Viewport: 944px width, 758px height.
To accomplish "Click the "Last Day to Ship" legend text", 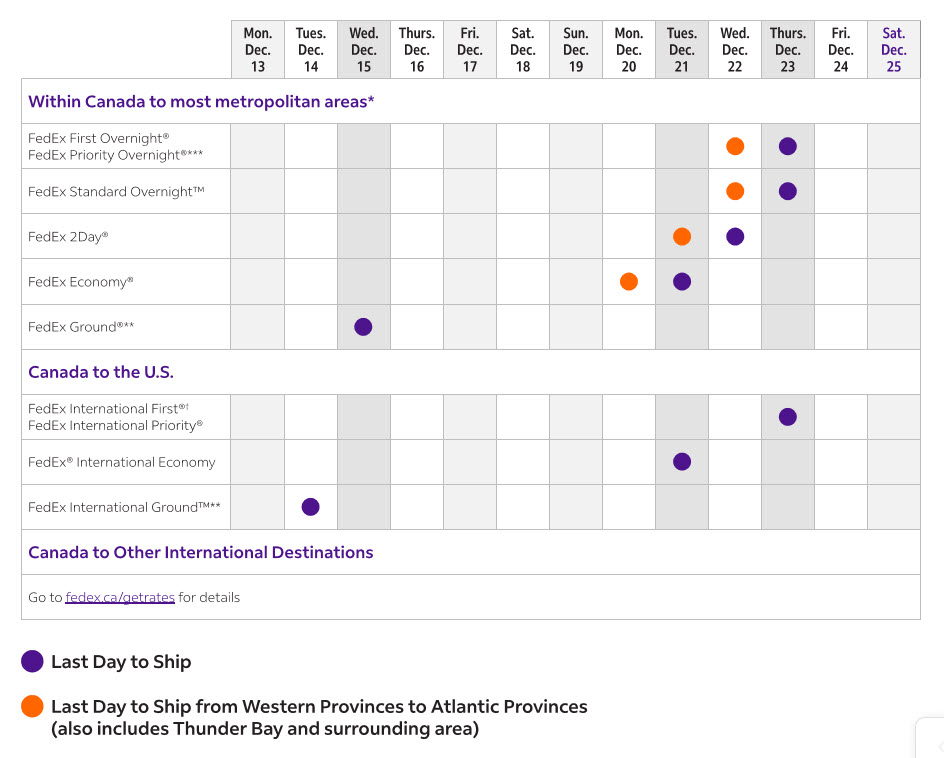I will pos(121,661).
